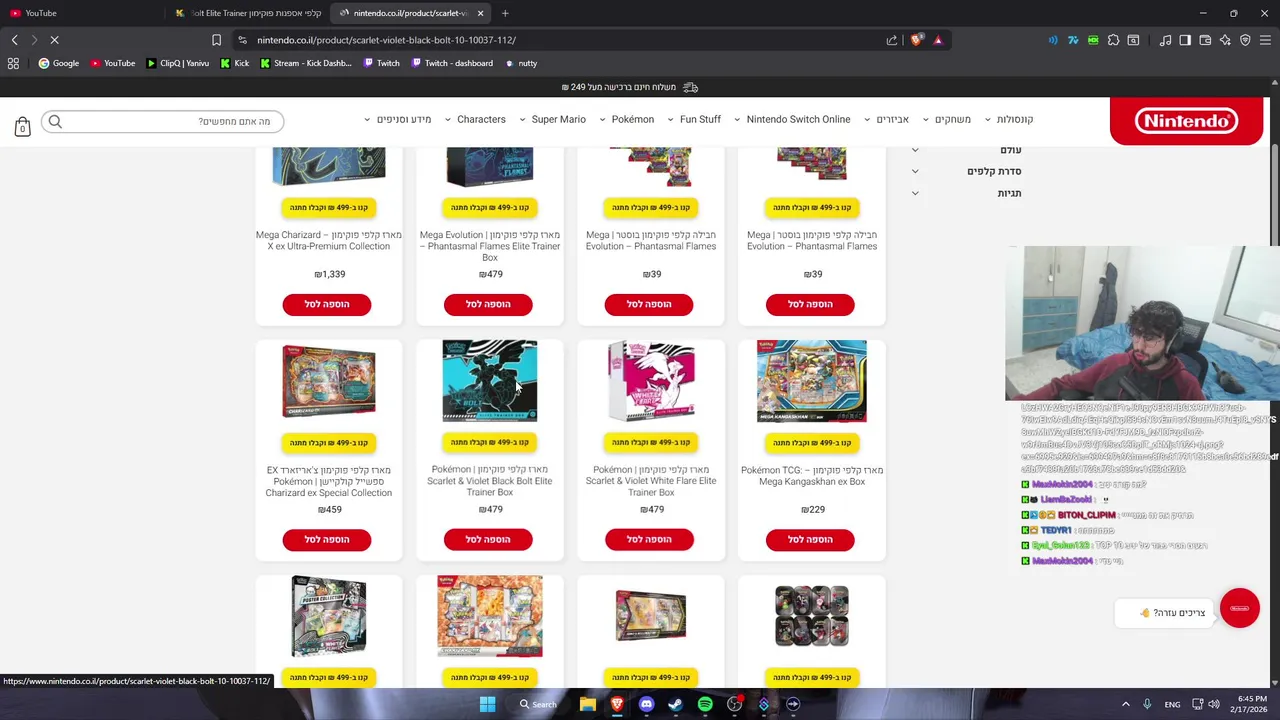Click the browser address bar URL
Image resolution: width=1280 pixels, height=720 pixels.
click(386, 40)
